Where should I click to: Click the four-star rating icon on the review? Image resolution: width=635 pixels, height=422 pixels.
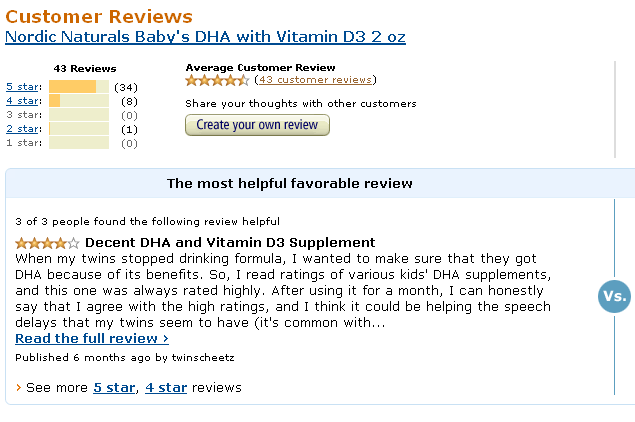point(47,243)
